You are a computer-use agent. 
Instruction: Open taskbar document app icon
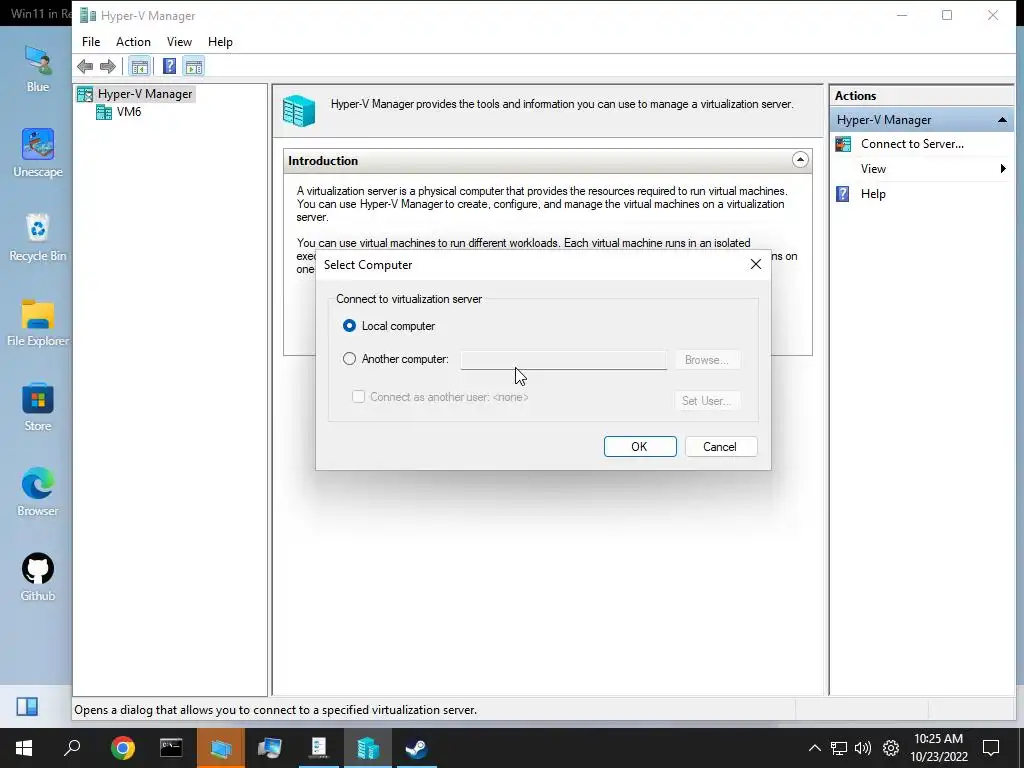click(x=319, y=748)
